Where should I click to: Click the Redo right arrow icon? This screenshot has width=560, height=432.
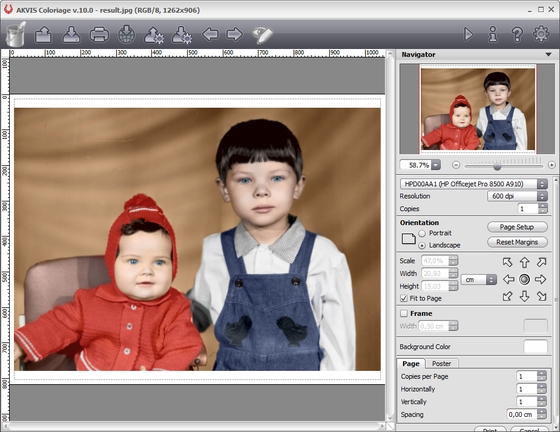[x=235, y=35]
